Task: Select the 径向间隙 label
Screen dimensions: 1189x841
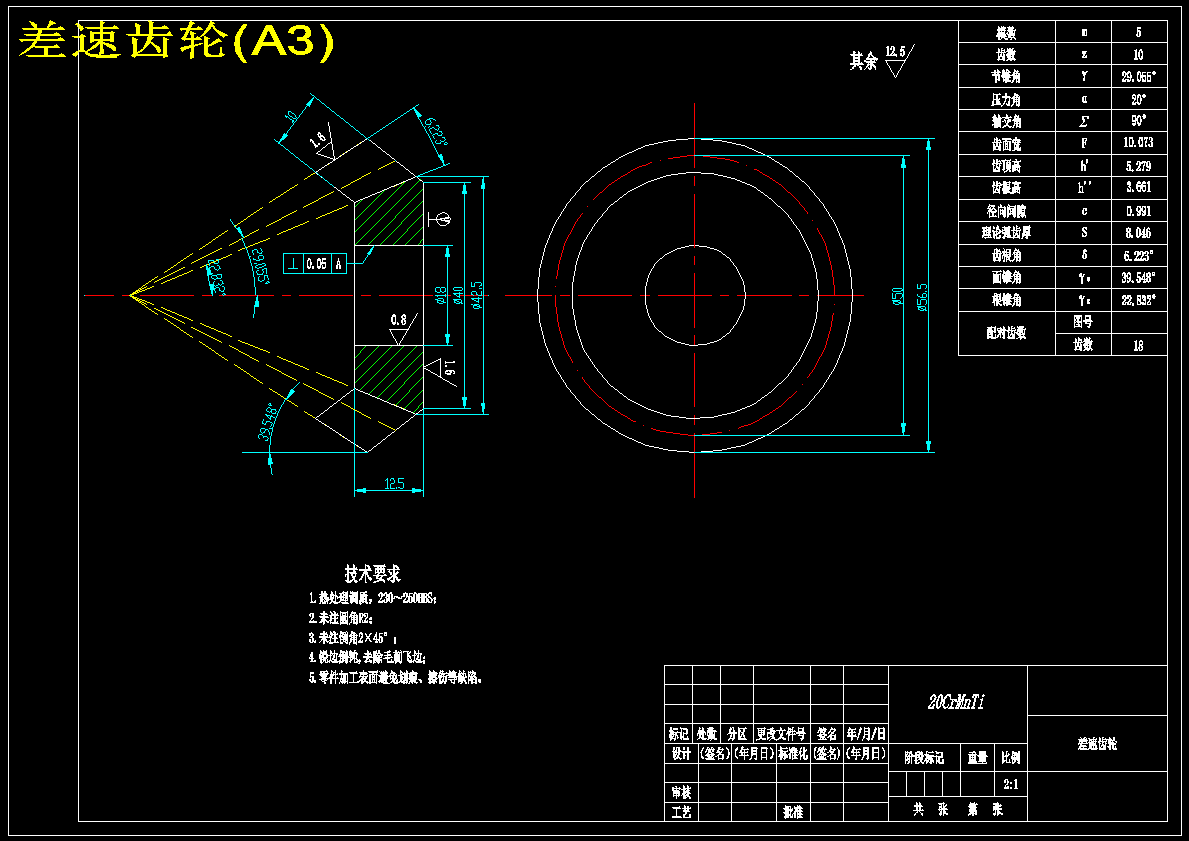Action: coord(1006,210)
